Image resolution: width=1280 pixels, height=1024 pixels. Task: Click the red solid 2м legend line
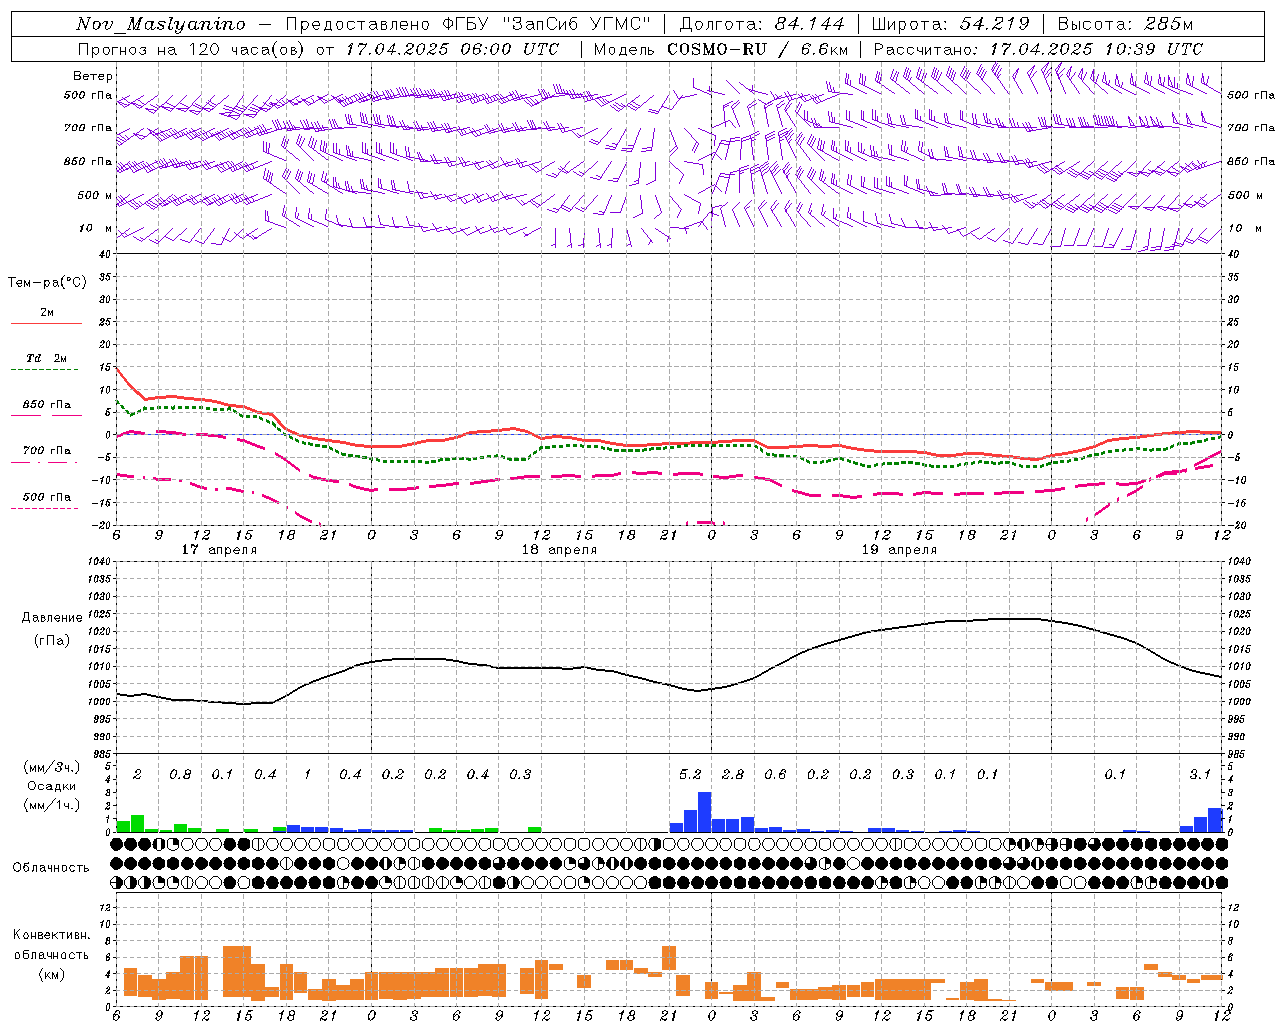point(46,323)
